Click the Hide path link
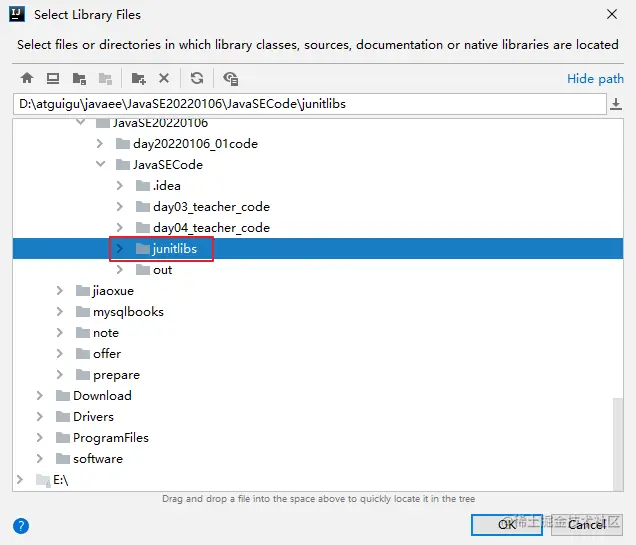This screenshot has height=545, width=636. (x=595, y=79)
